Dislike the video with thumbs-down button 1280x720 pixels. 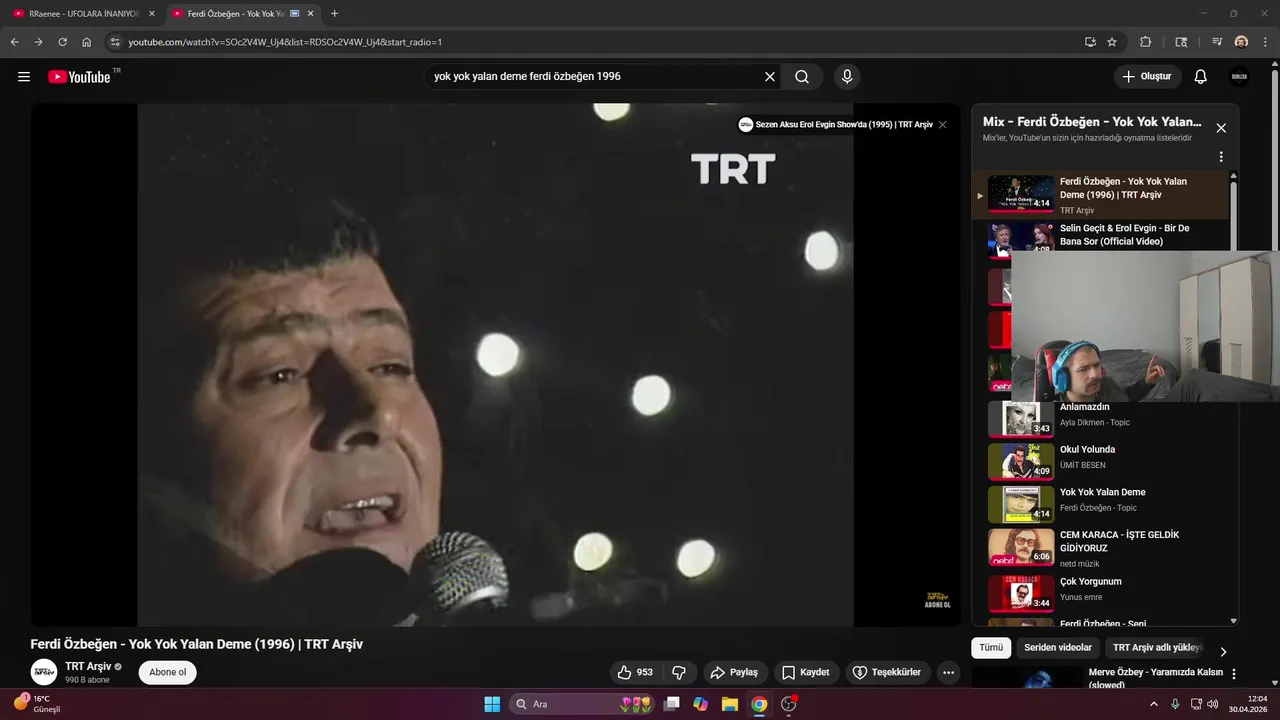click(679, 672)
